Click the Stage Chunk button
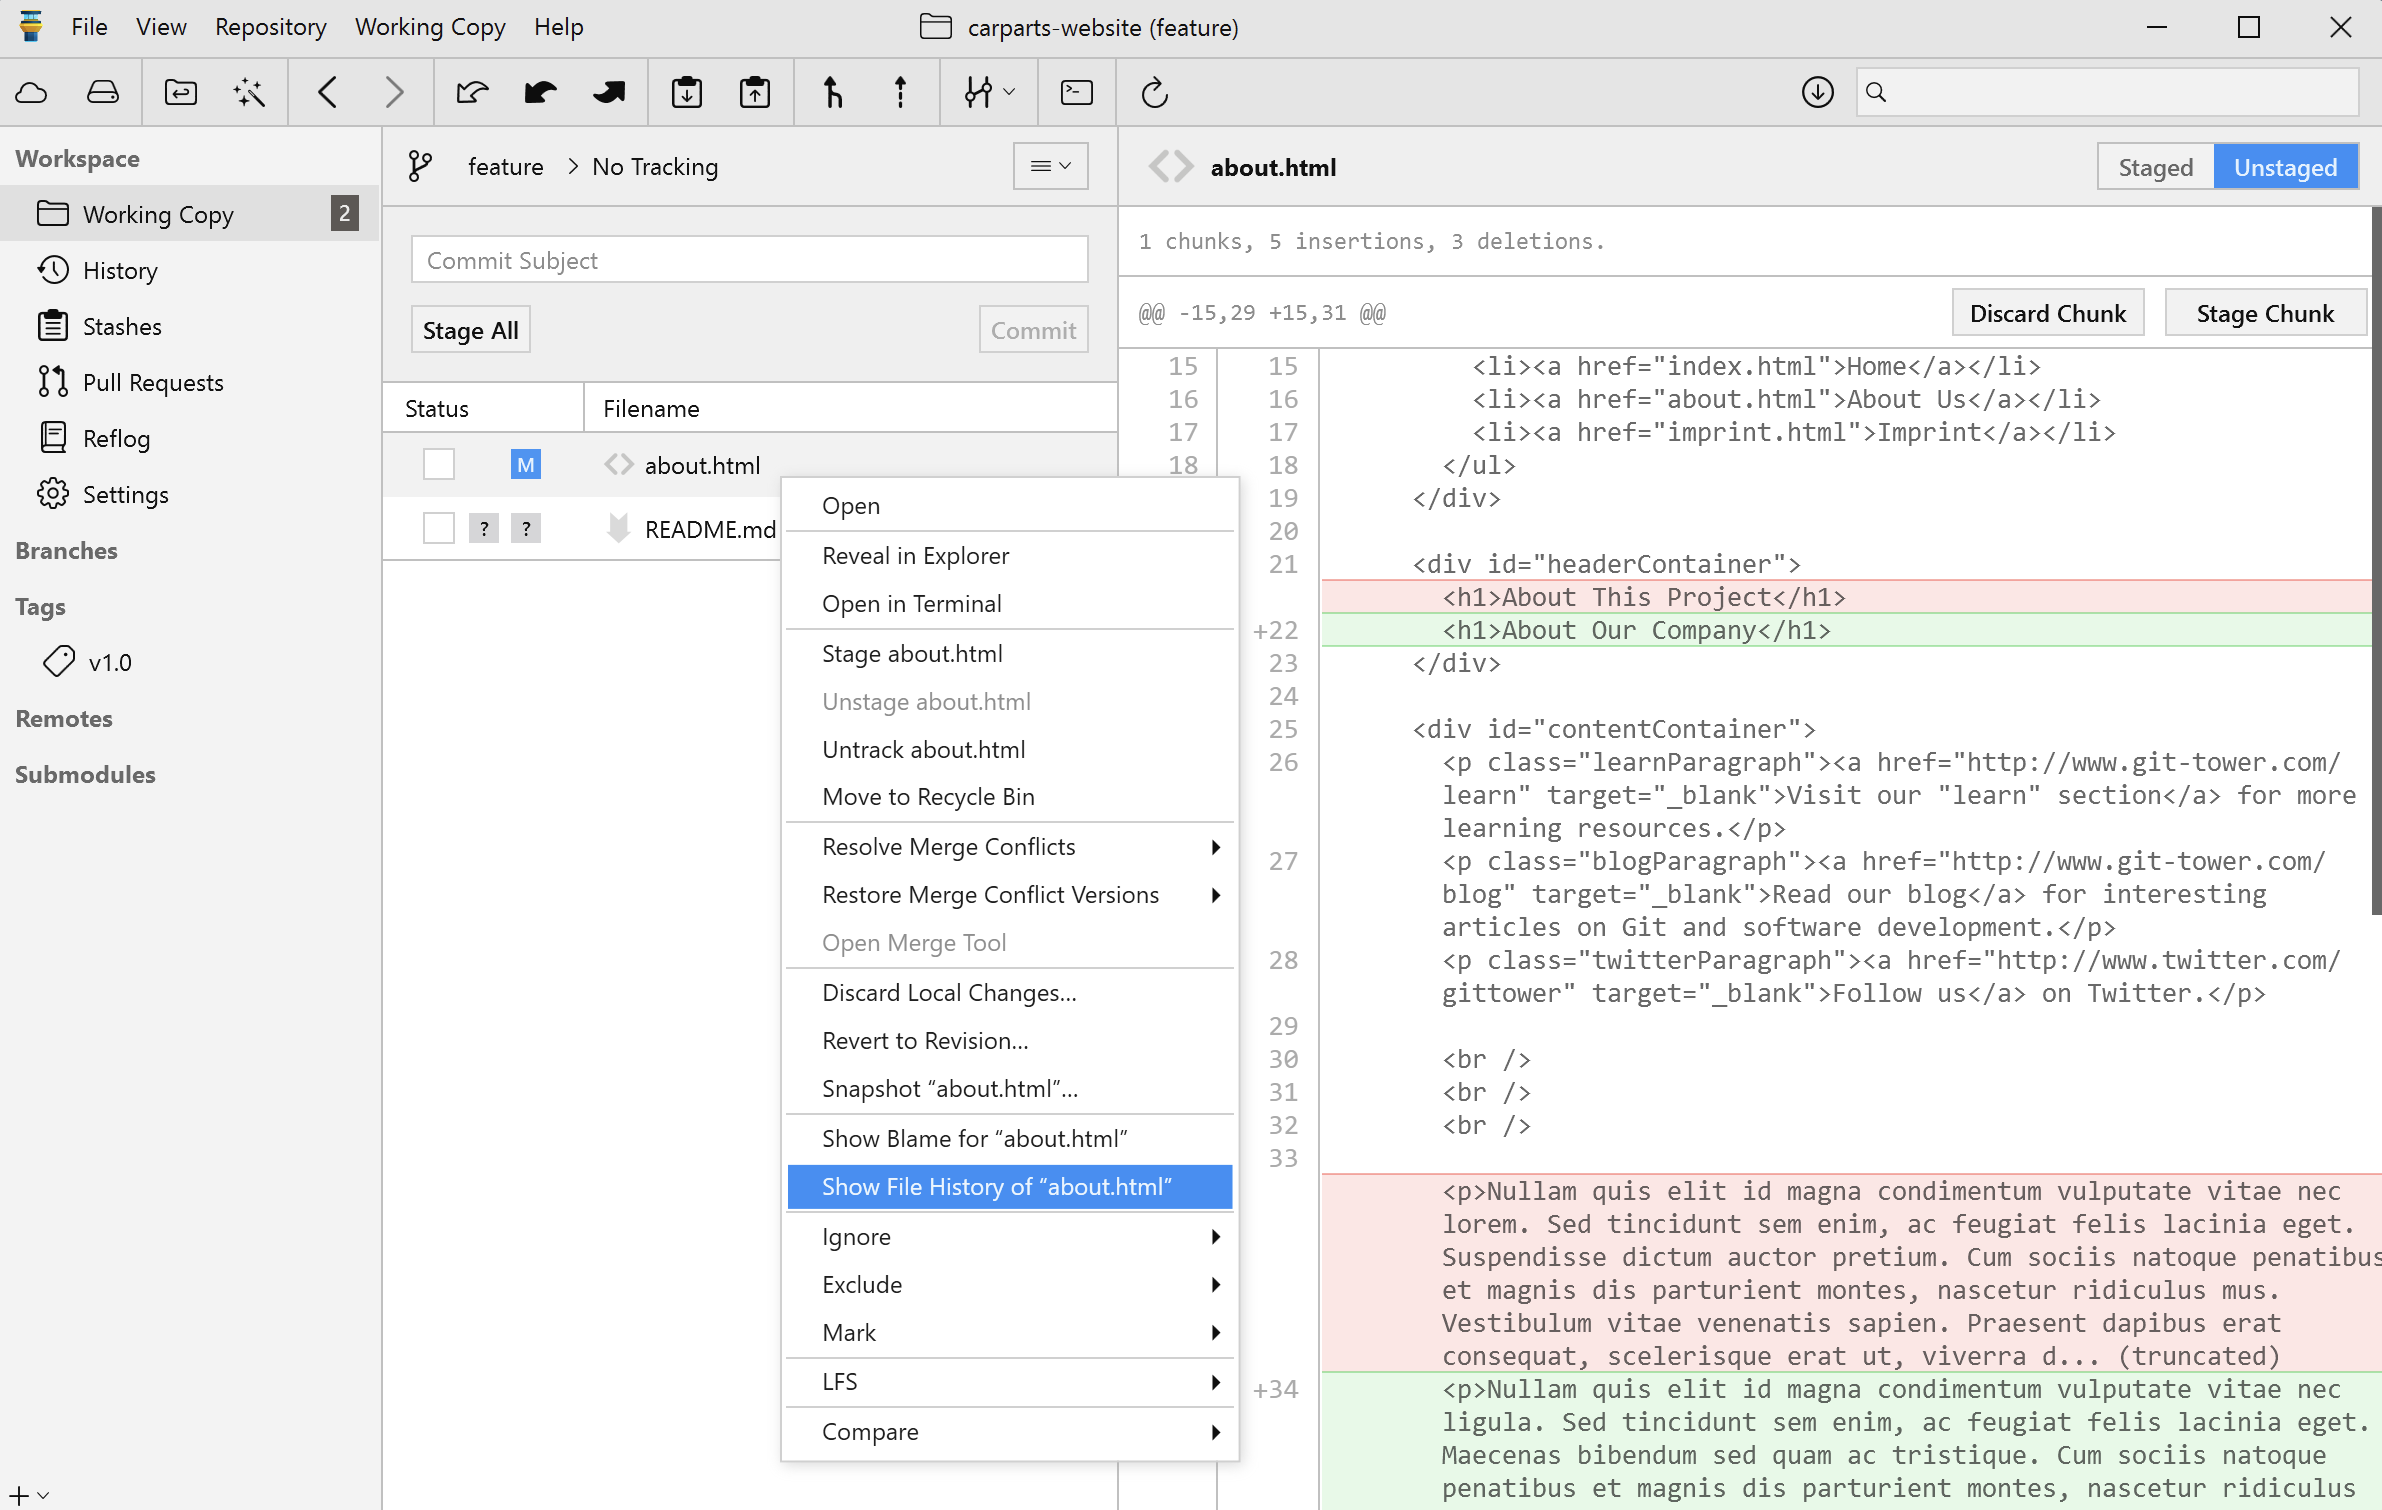Screen dimensions: 2382x1510 (x=2264, y=314)
